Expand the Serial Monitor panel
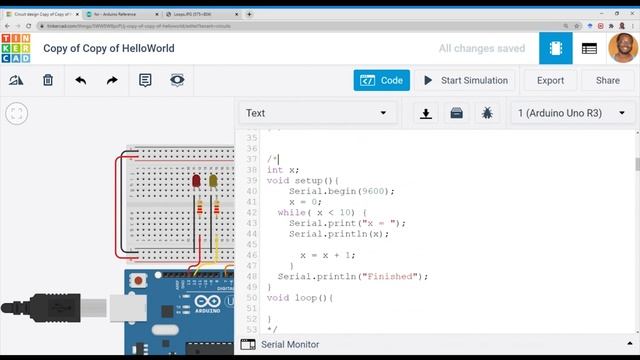The width and height of the screenshot is (640, 360). coord(630,344)
